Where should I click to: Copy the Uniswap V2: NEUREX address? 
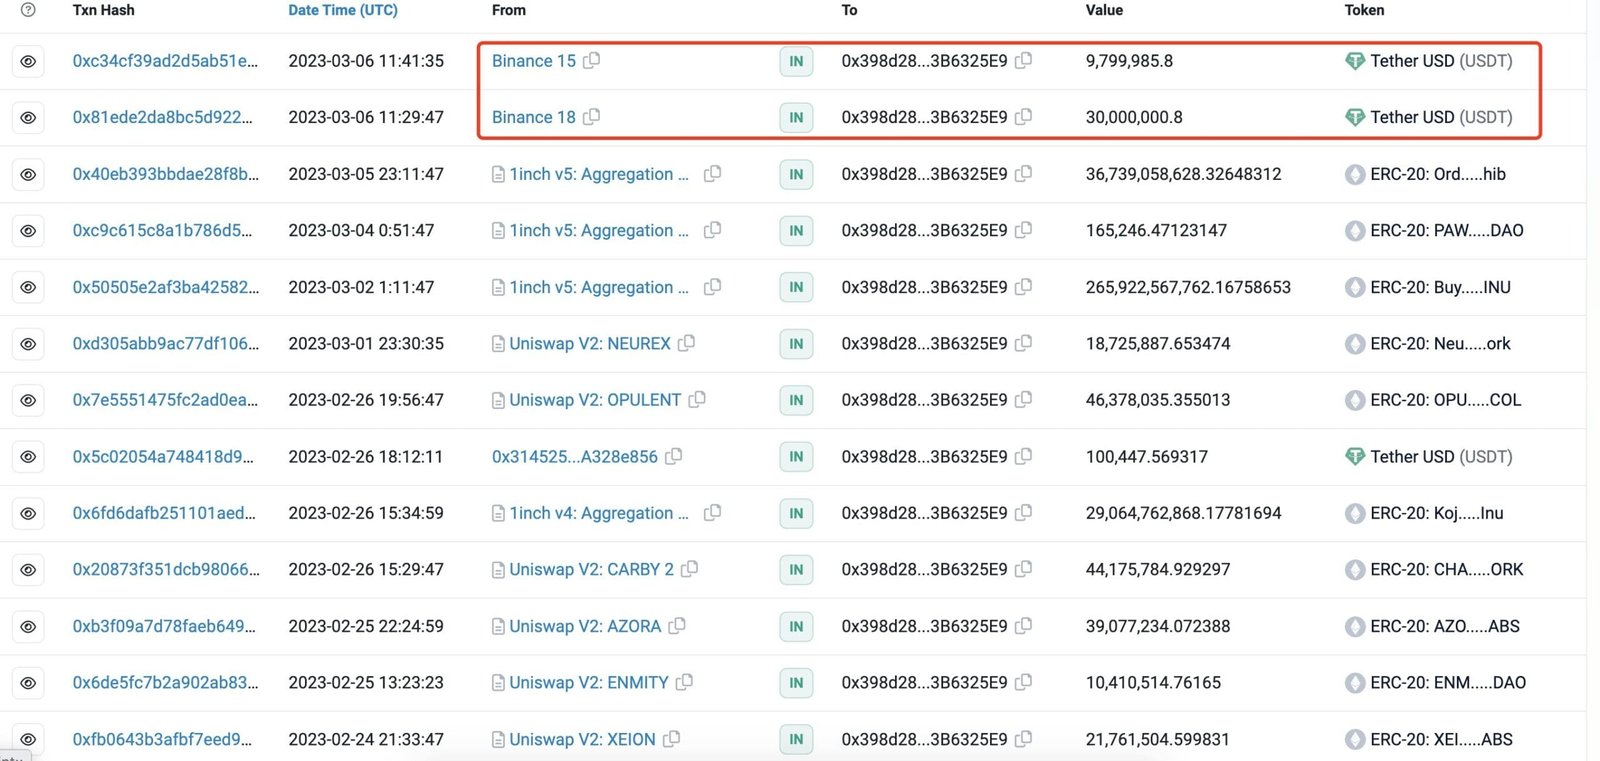686,343
